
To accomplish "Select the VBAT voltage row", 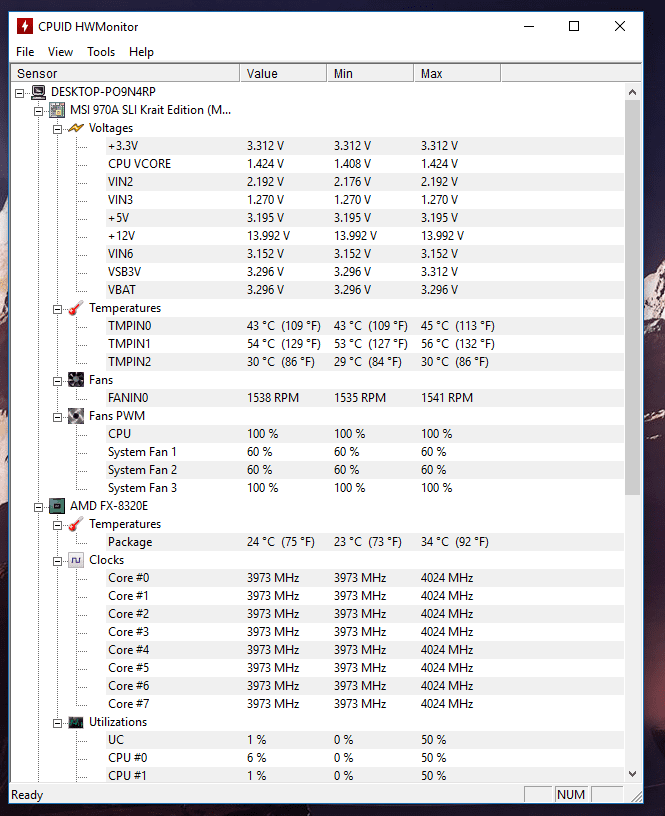I will [365, 290].
